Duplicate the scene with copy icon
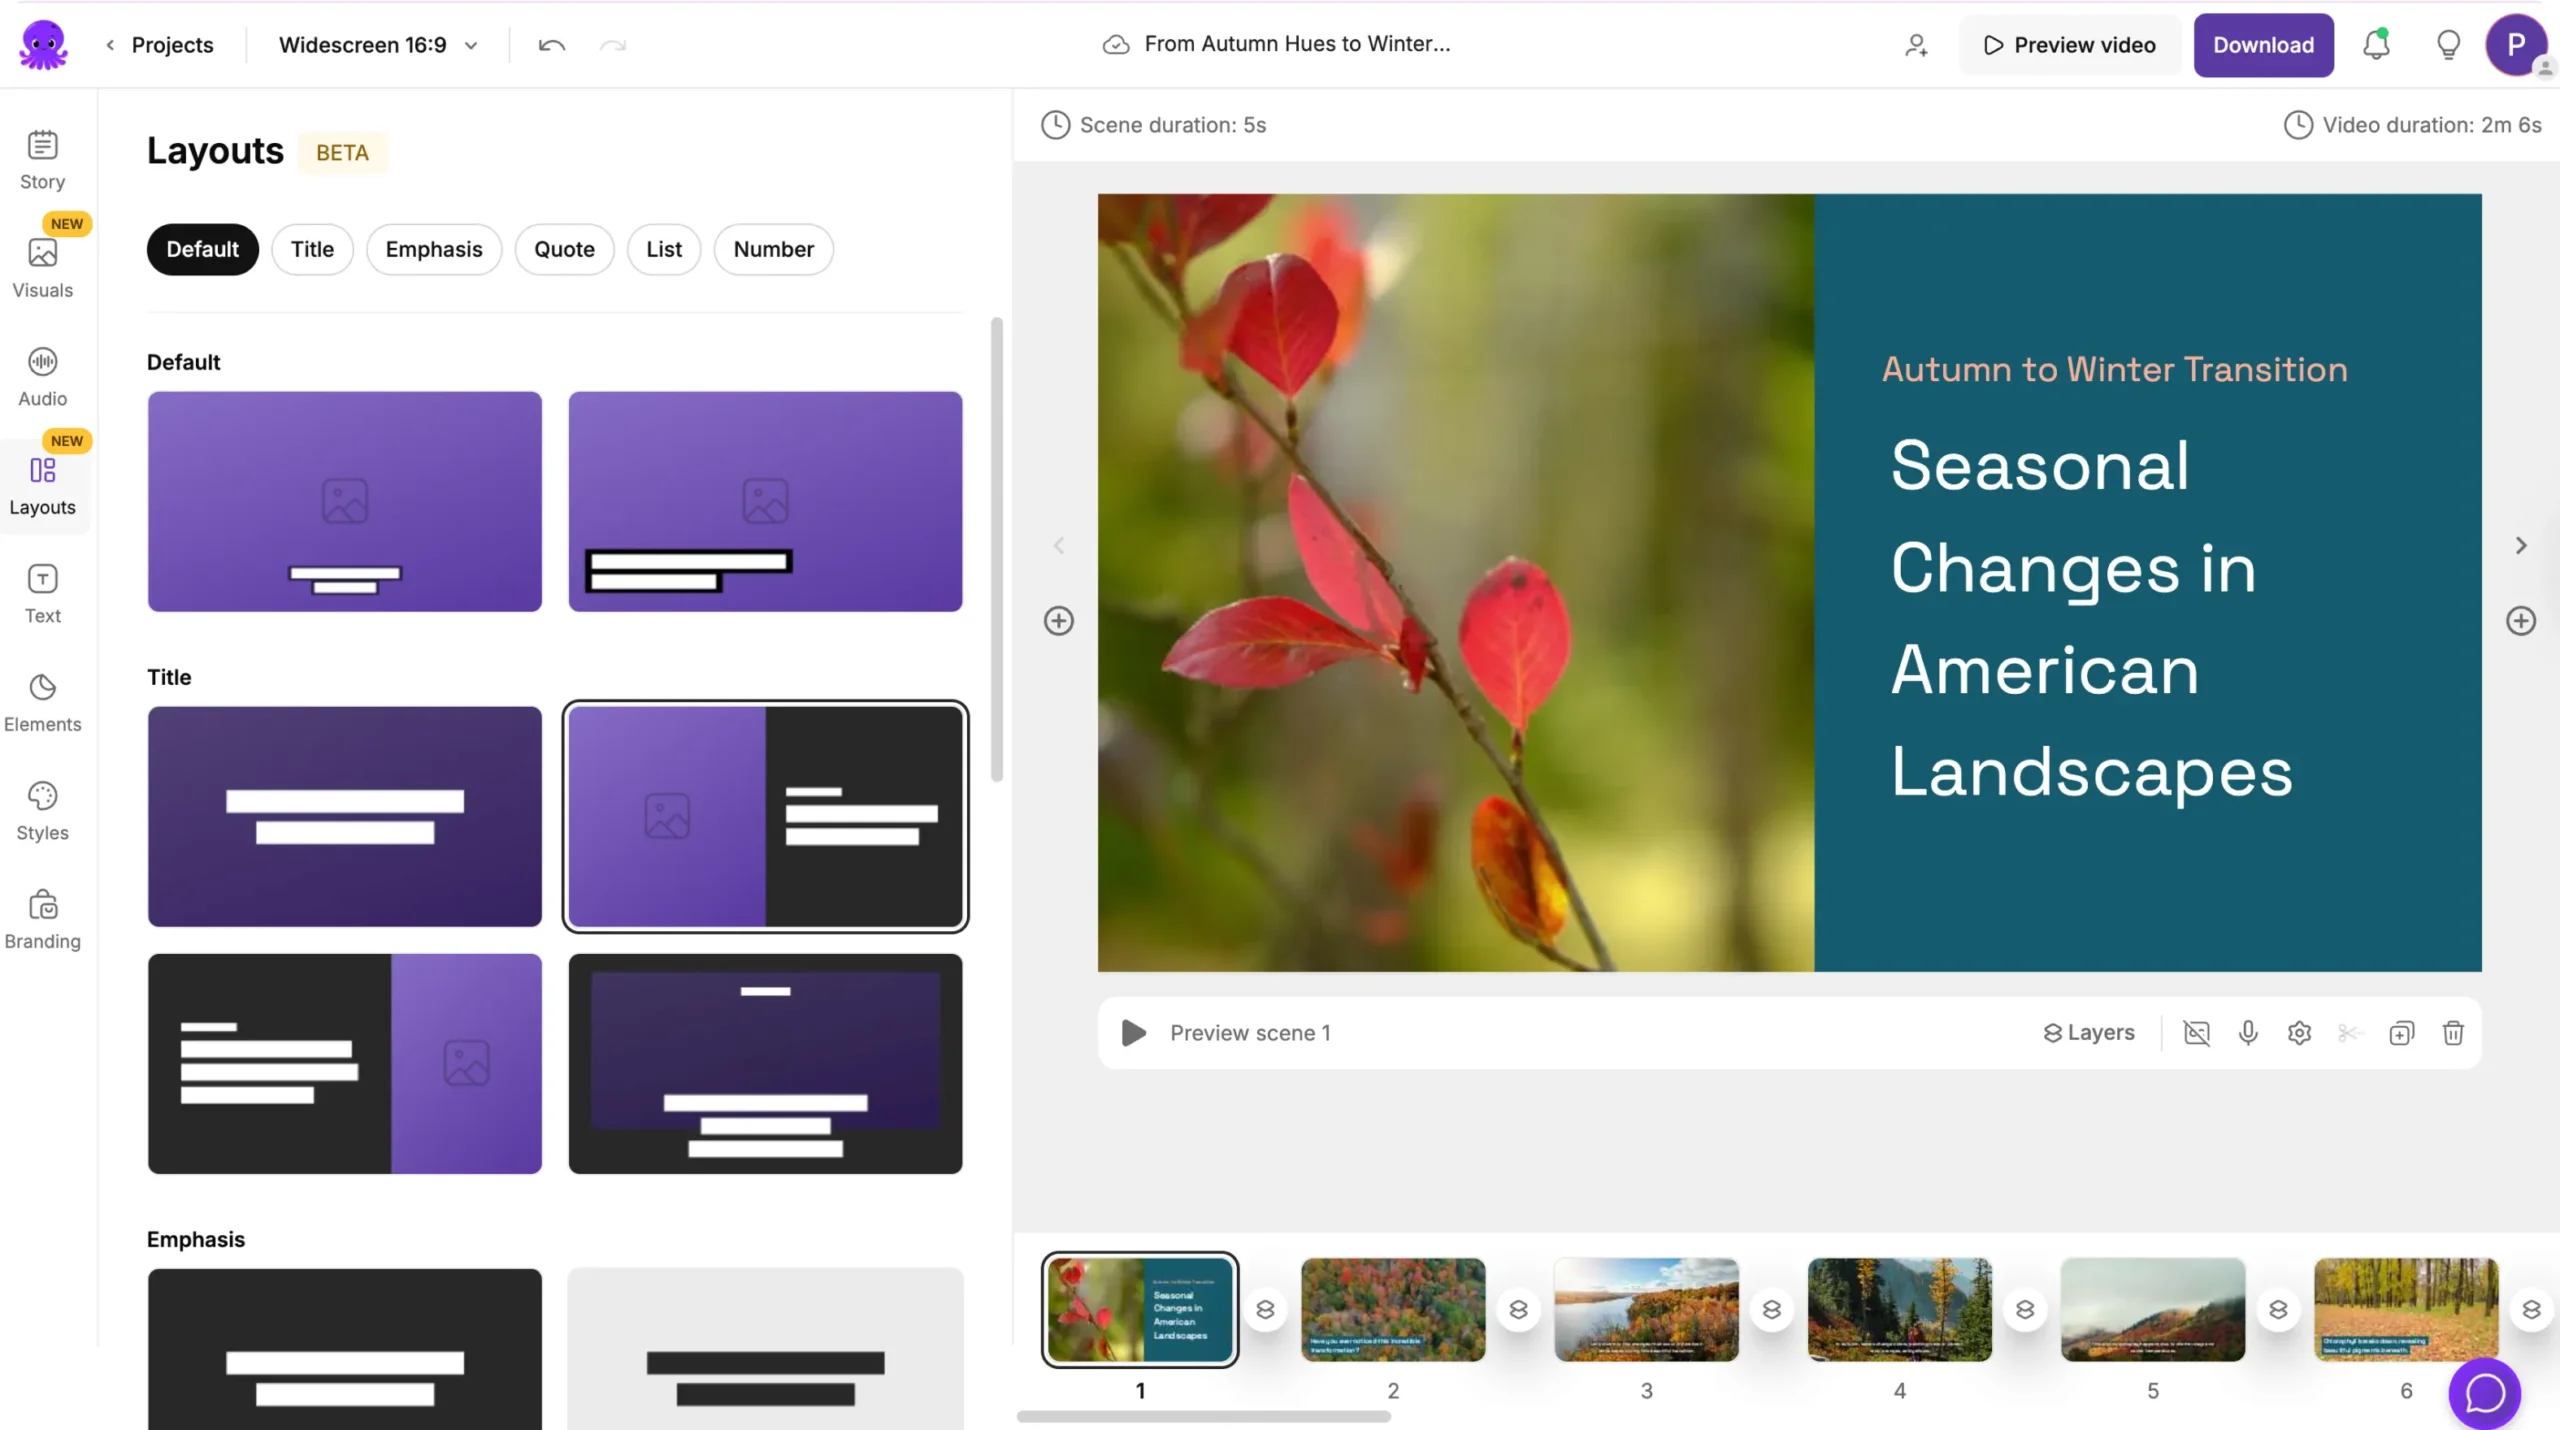This screenshot has width=2560, height=1430. coord(2401,1032)
